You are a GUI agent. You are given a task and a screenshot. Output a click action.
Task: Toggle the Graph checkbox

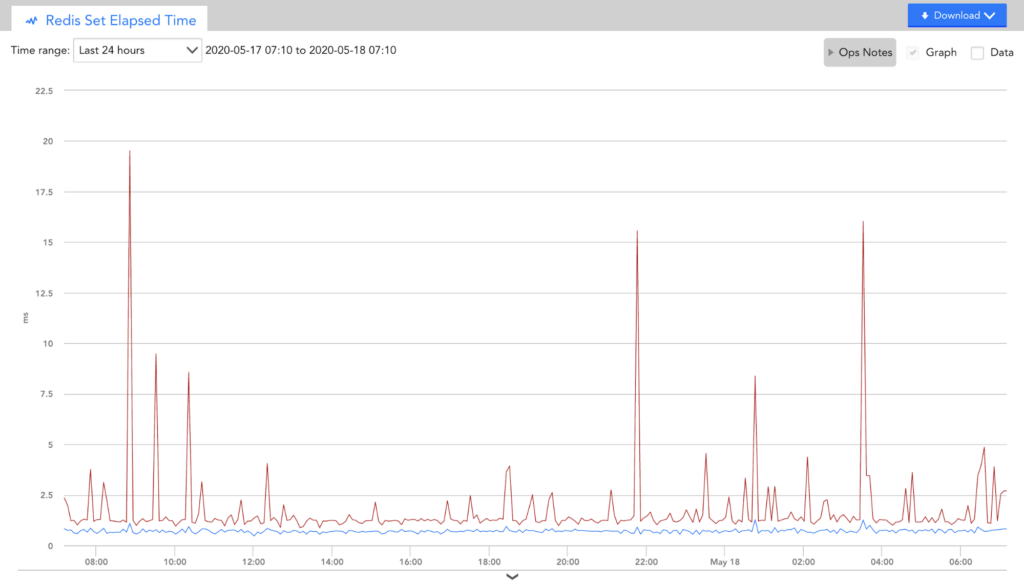pos(913,52)
